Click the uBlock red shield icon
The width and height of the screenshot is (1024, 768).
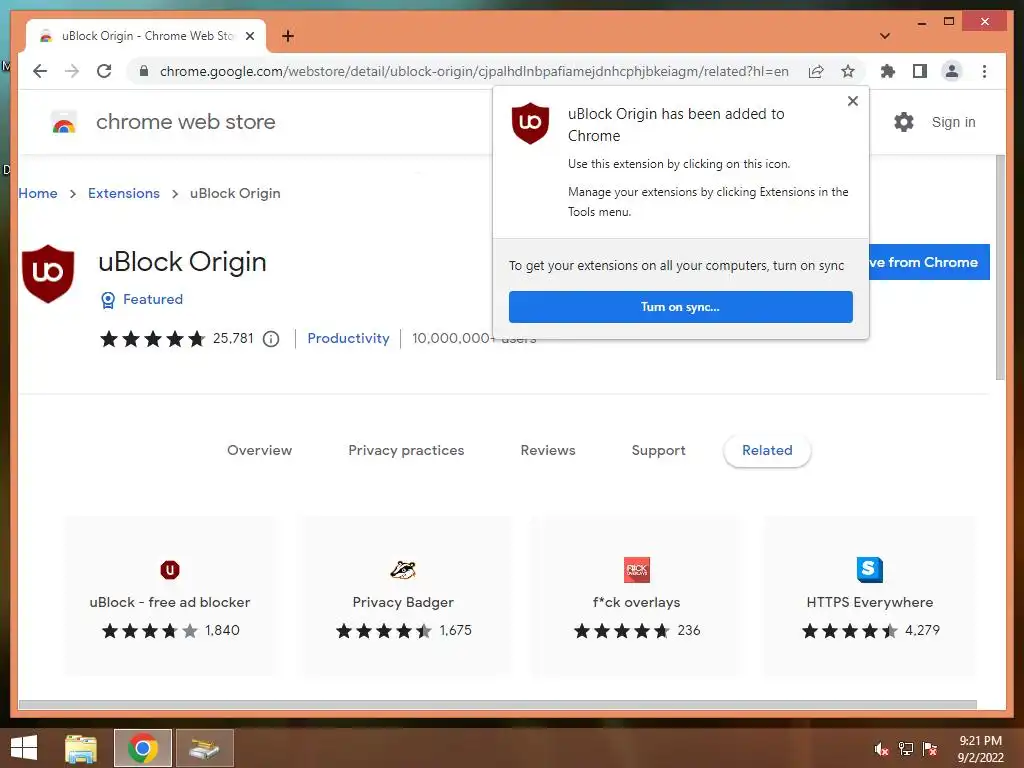click(x=170, y=569)
